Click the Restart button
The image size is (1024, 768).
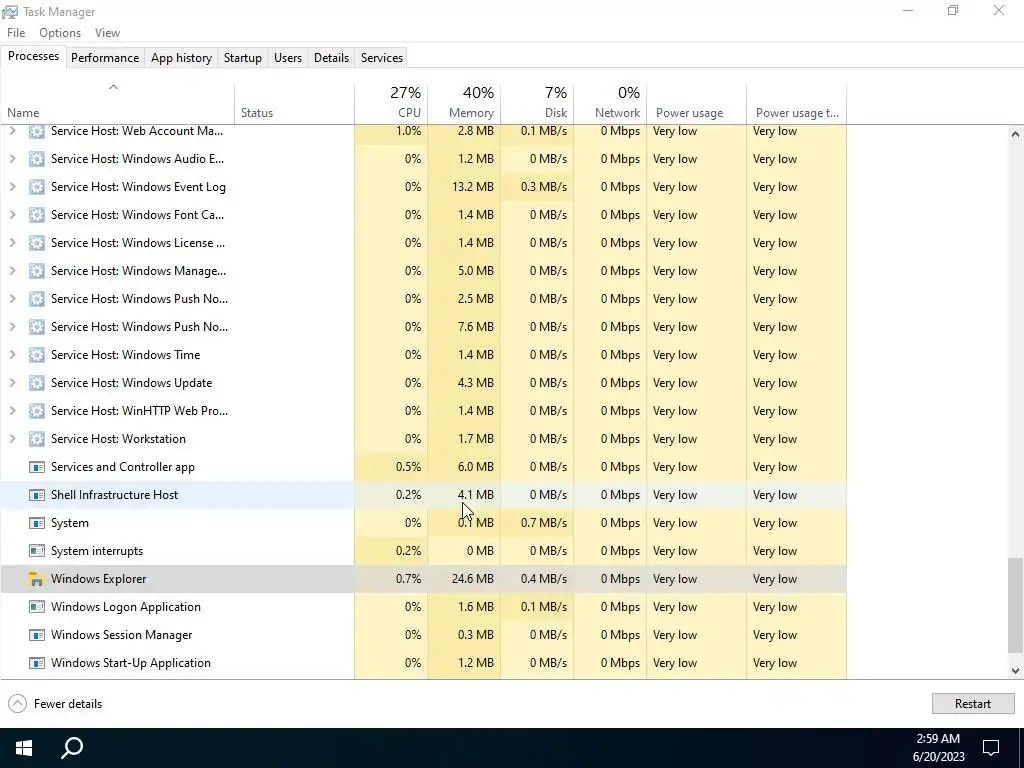(x=973, y=703)
